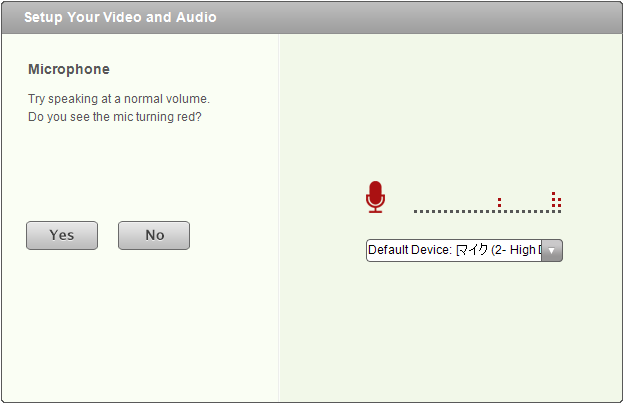Click the left end of the level meter

[x=415, y=211]
